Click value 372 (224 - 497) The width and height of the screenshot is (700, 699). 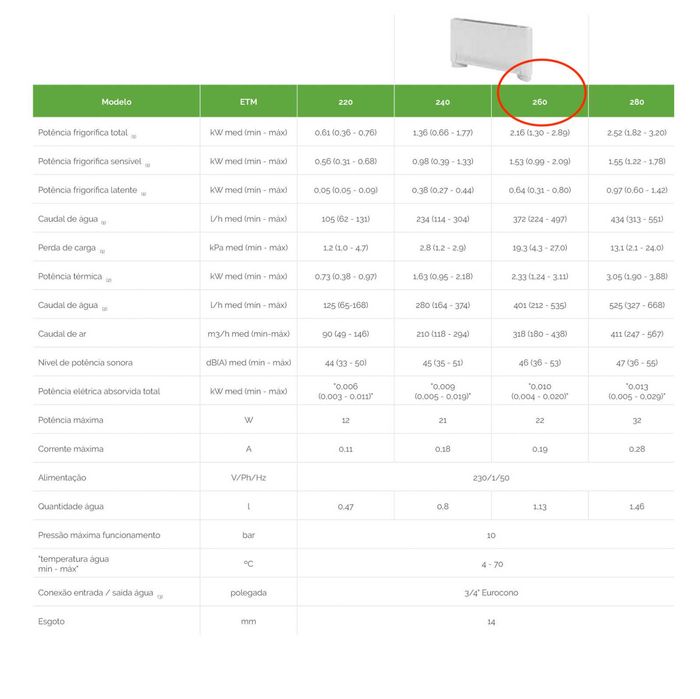click(540, 219)
